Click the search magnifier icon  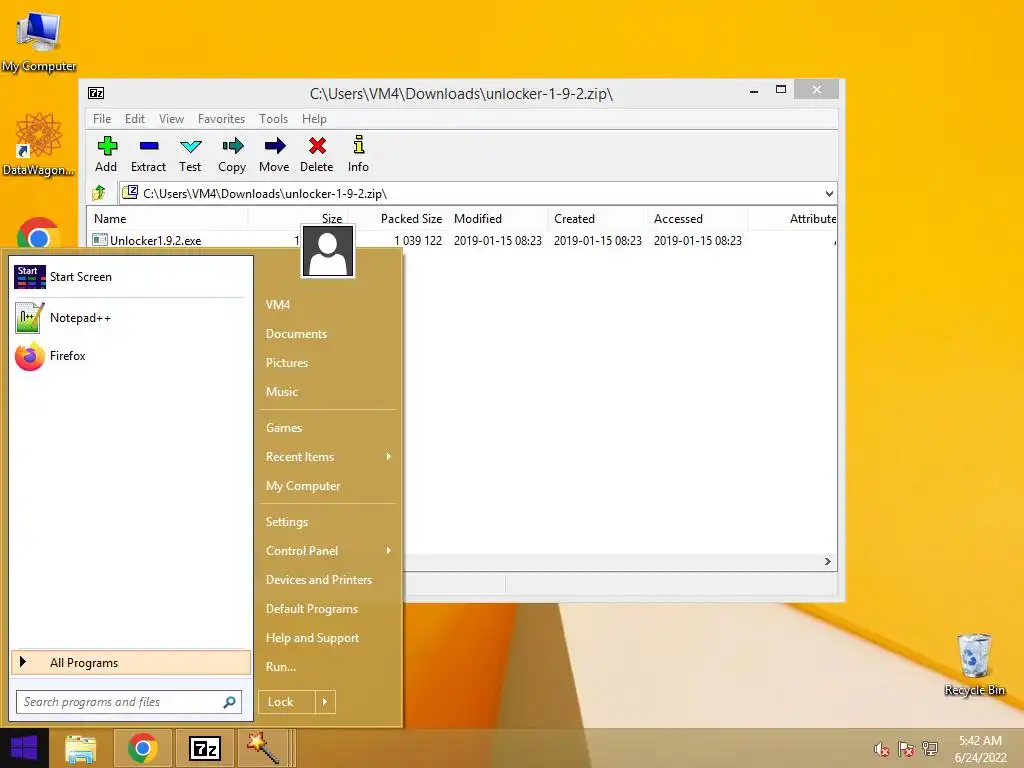229,702
